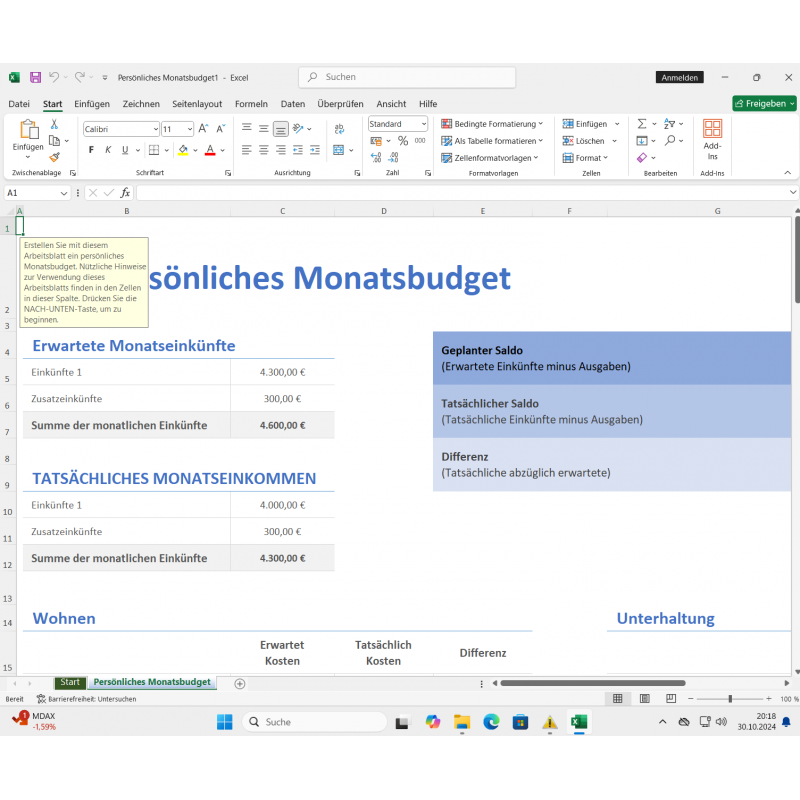This screenshot has width=800, height=800.
Task: Open the Formeln ribbon tab
Action: [x=251, y=104]
